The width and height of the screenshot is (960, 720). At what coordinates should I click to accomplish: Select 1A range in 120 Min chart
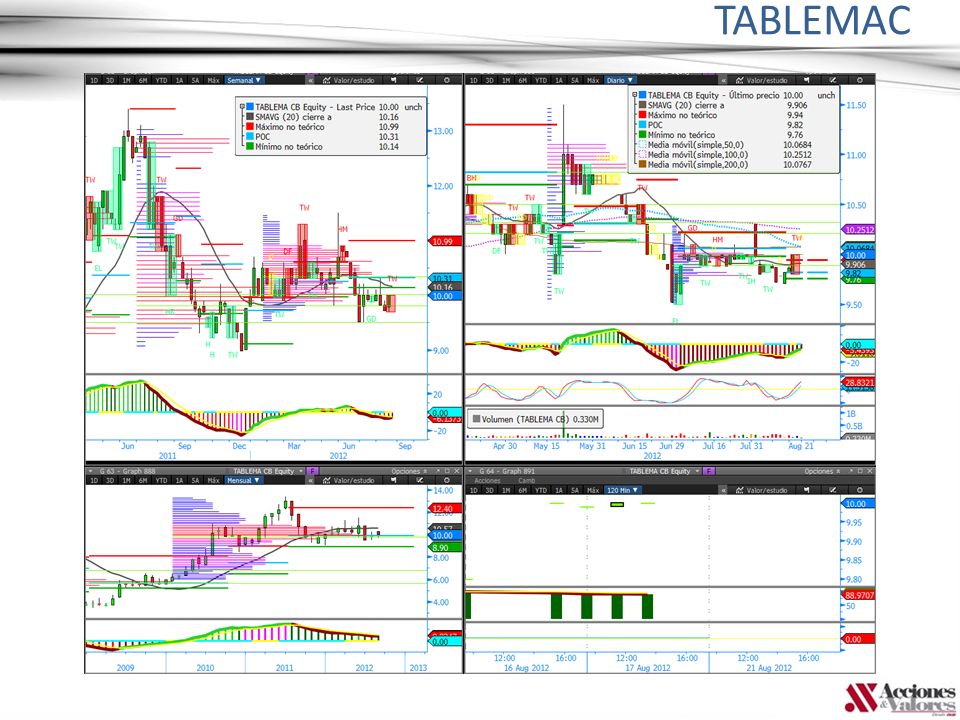(559, 490)
